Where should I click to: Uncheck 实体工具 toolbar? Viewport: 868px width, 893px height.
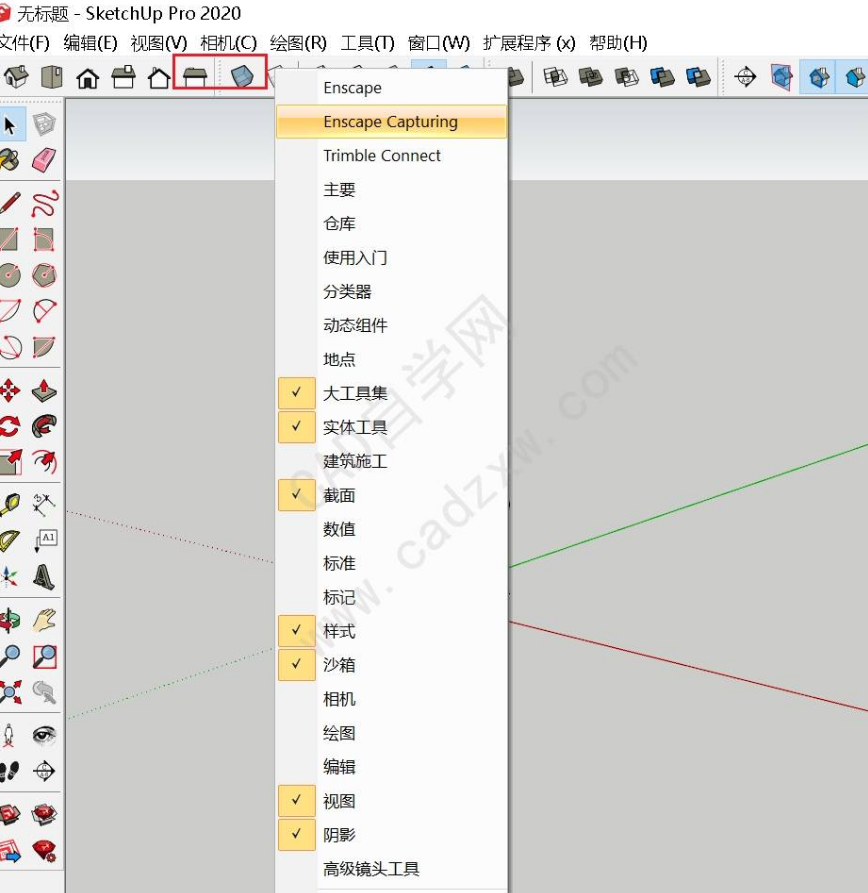click(391, 427)
